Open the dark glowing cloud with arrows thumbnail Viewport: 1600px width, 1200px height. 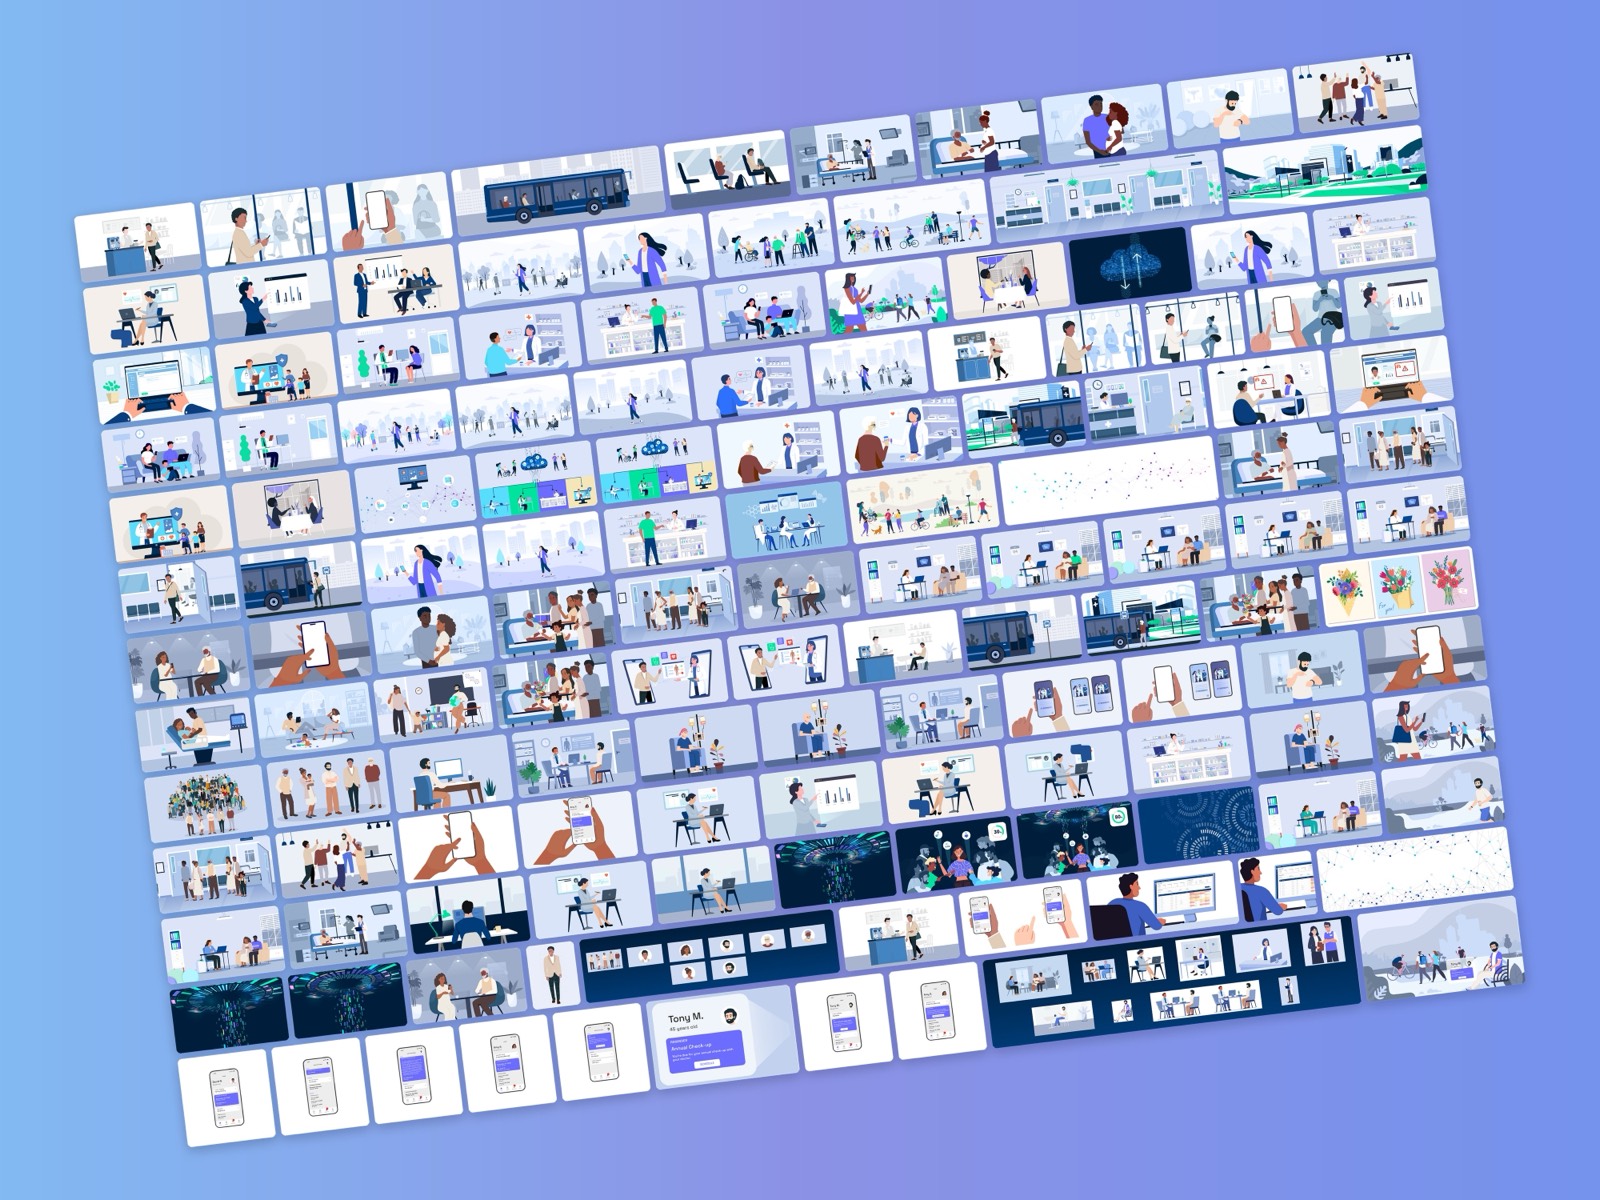(1130, 266)
